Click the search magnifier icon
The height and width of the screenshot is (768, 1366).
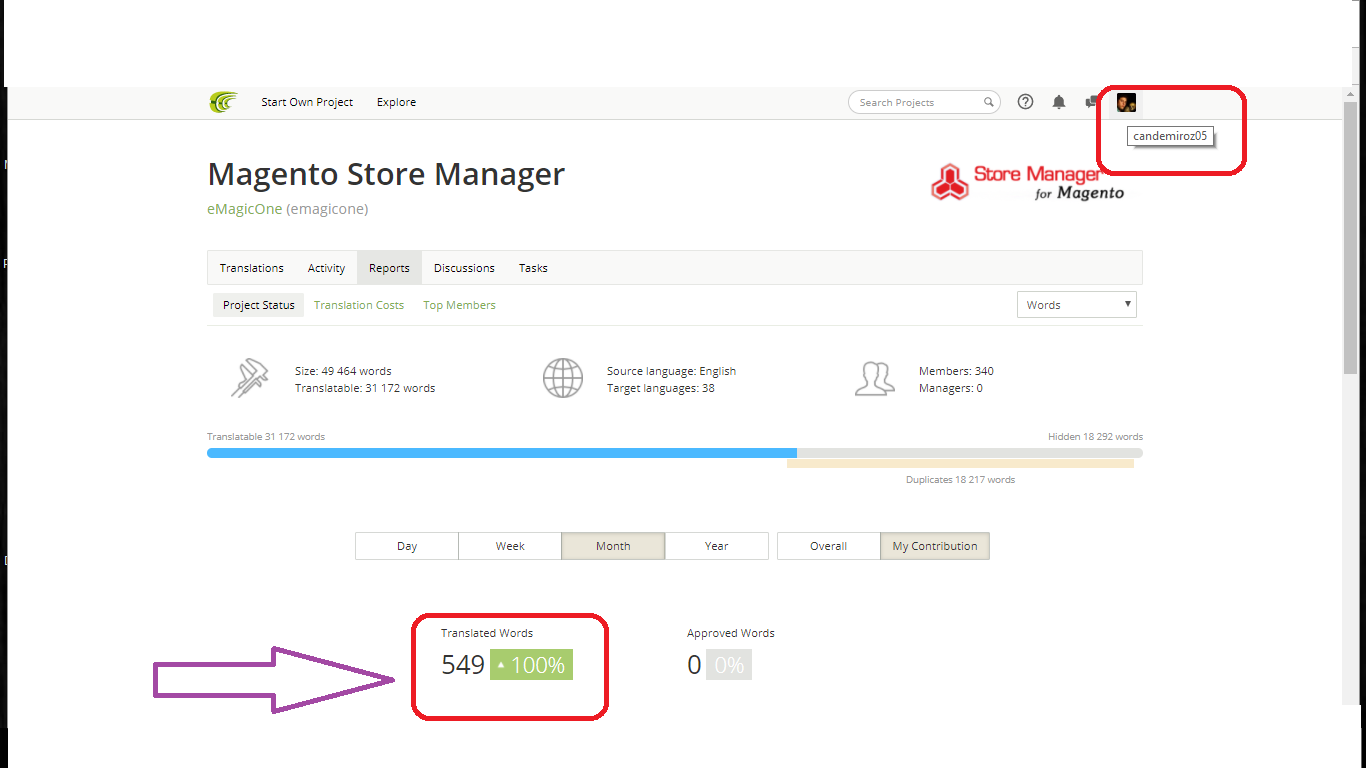point(988,102)
